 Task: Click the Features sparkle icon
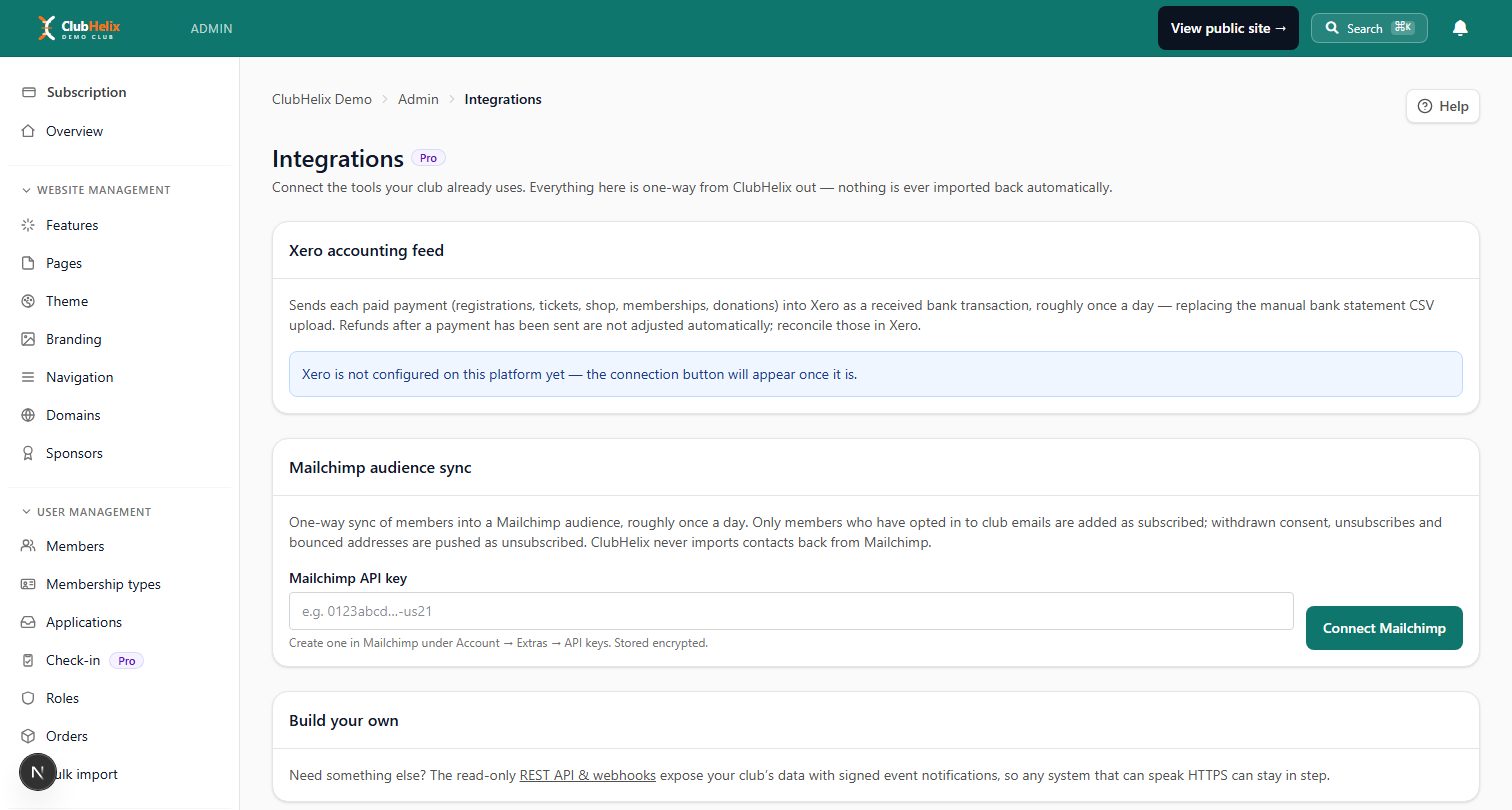pos(28,225)
